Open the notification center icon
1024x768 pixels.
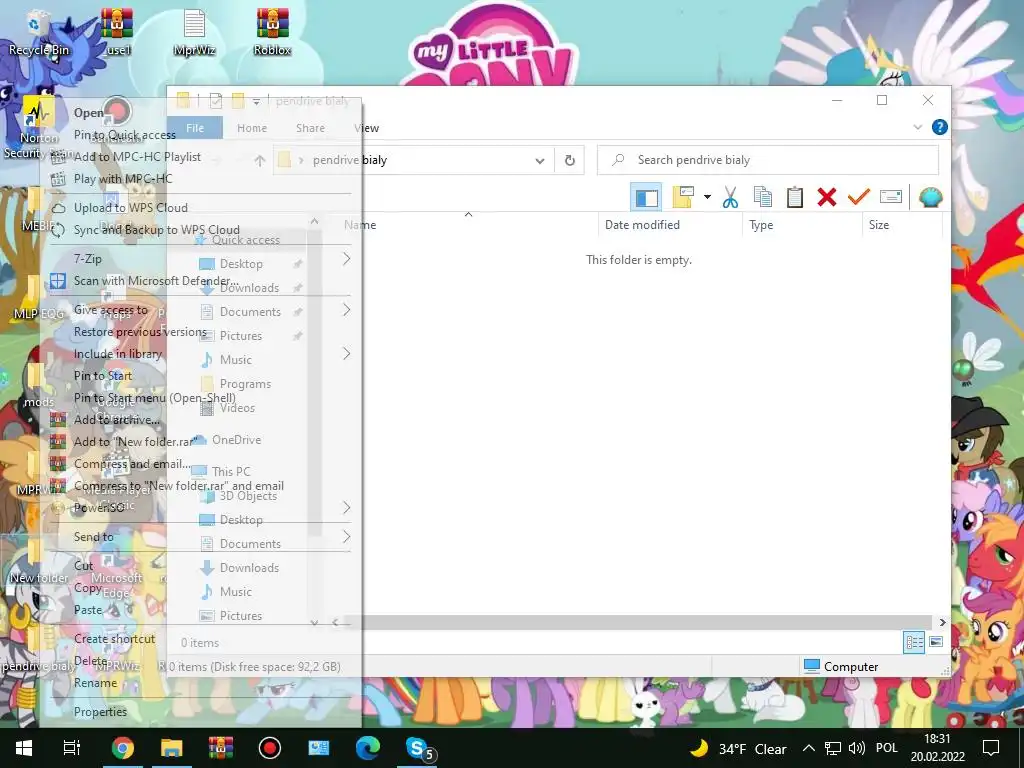(991, 748)
